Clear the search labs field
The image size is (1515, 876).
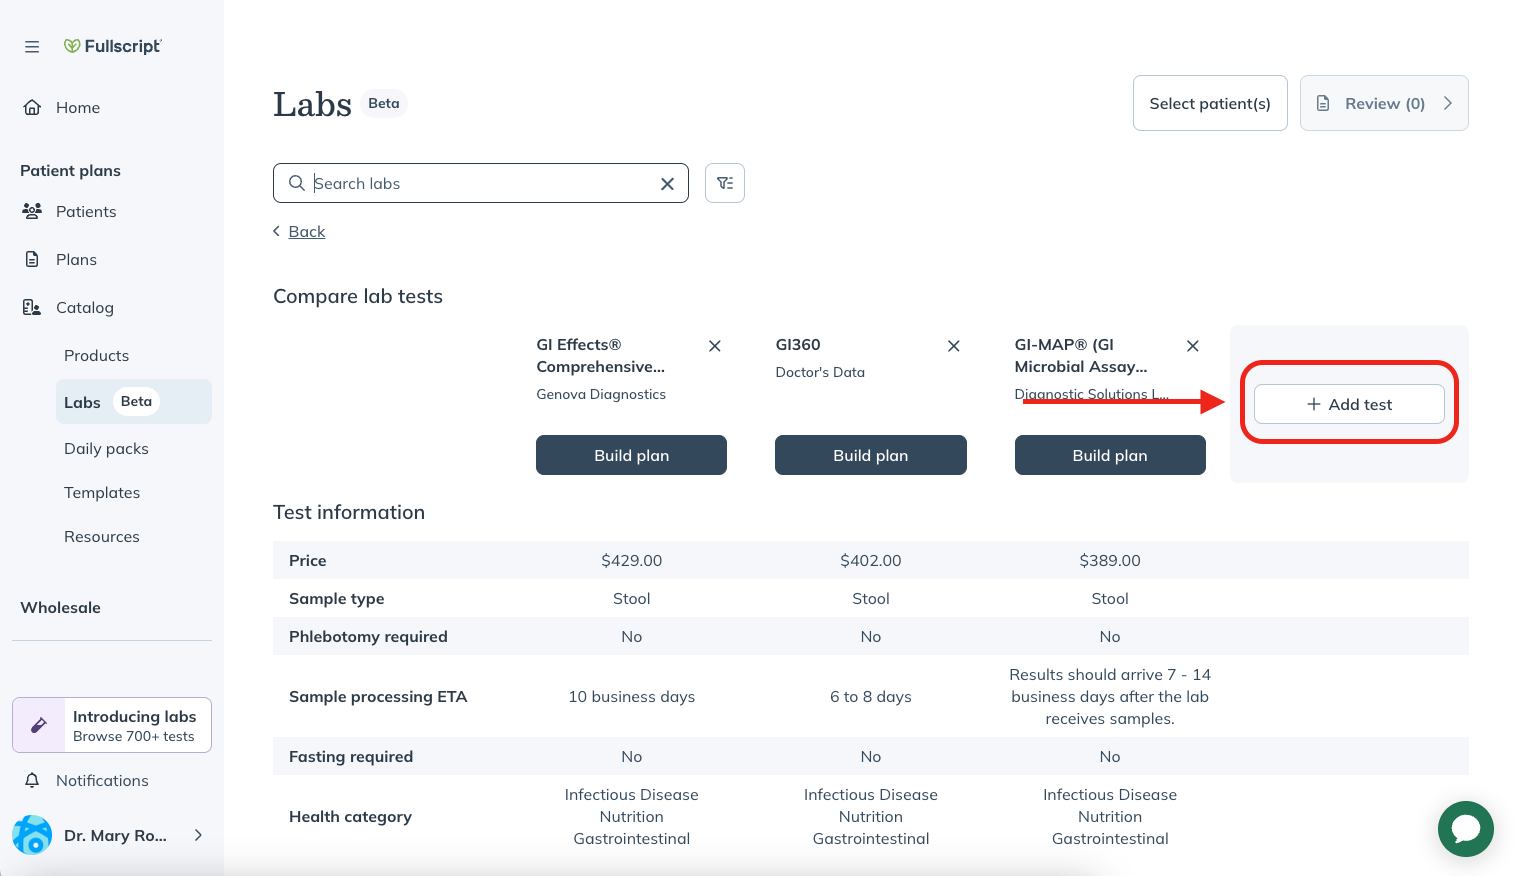[x=667, y=184]
